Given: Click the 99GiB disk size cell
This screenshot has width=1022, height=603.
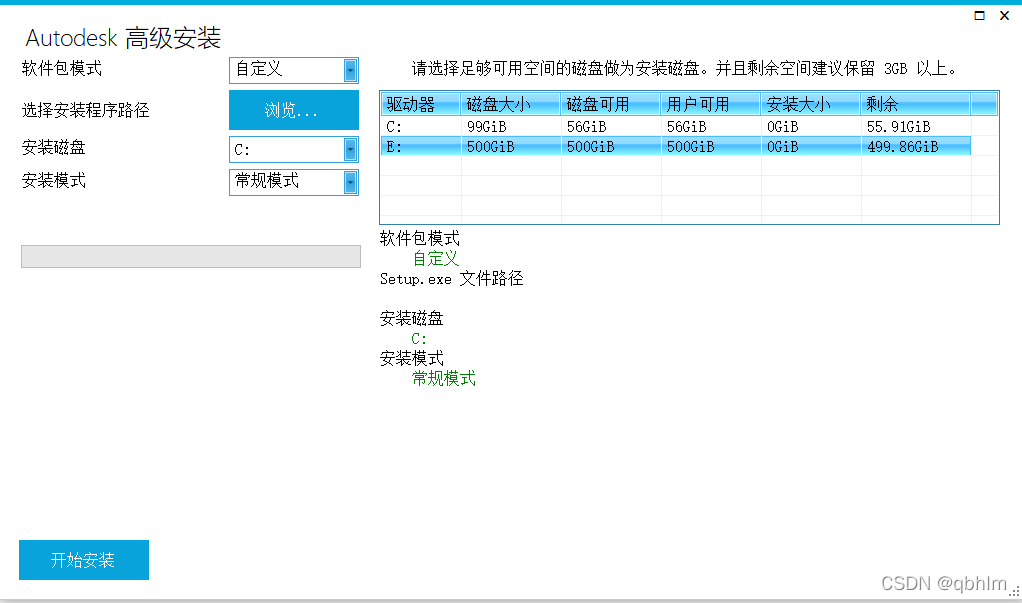Looking at the screenshot, I should coord(511,126).
